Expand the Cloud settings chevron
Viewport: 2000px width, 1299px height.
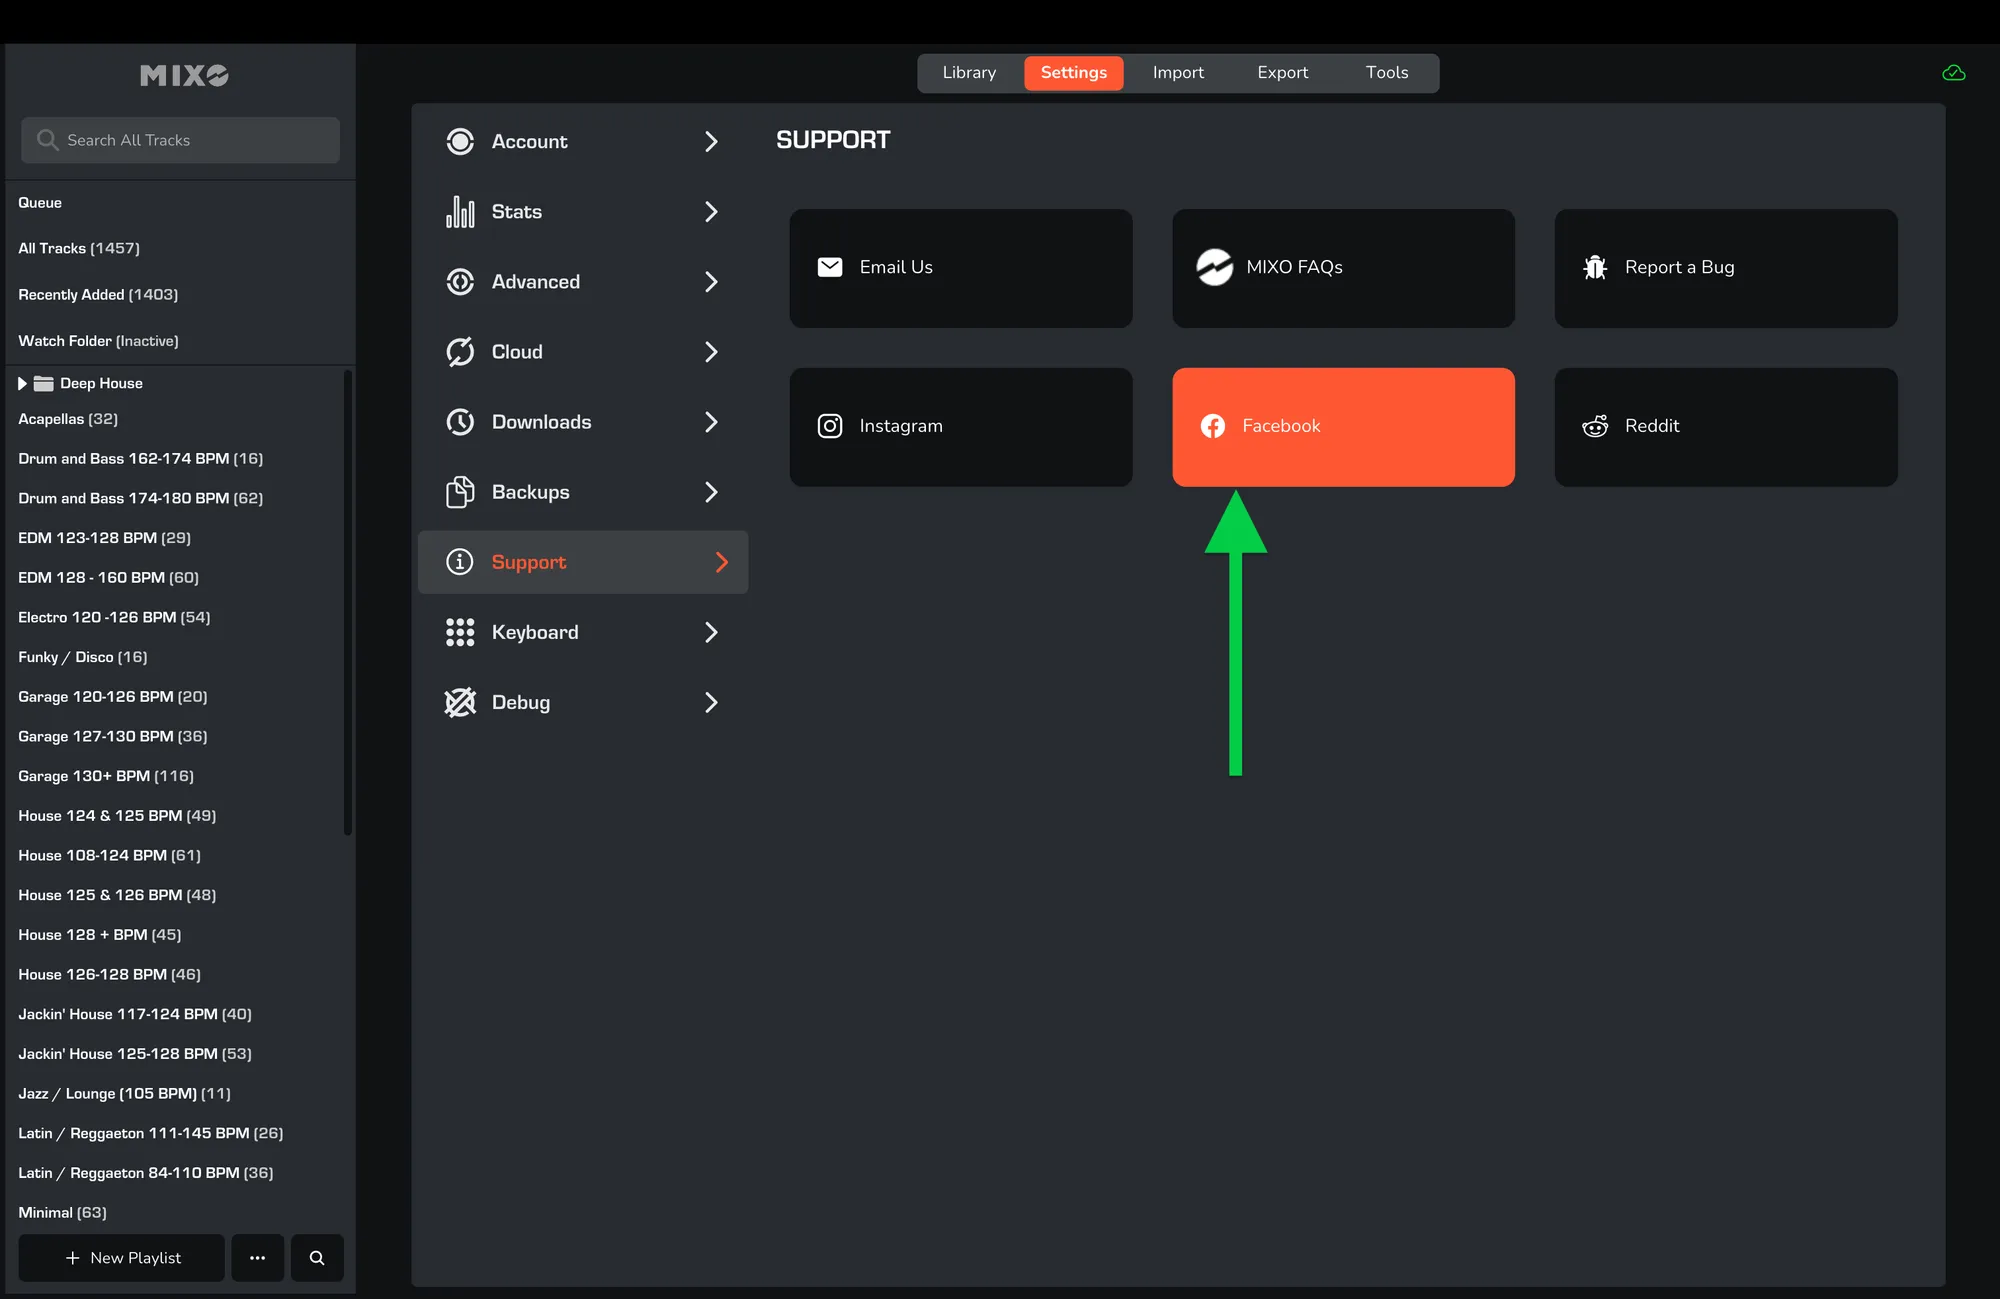pos(711,352)
